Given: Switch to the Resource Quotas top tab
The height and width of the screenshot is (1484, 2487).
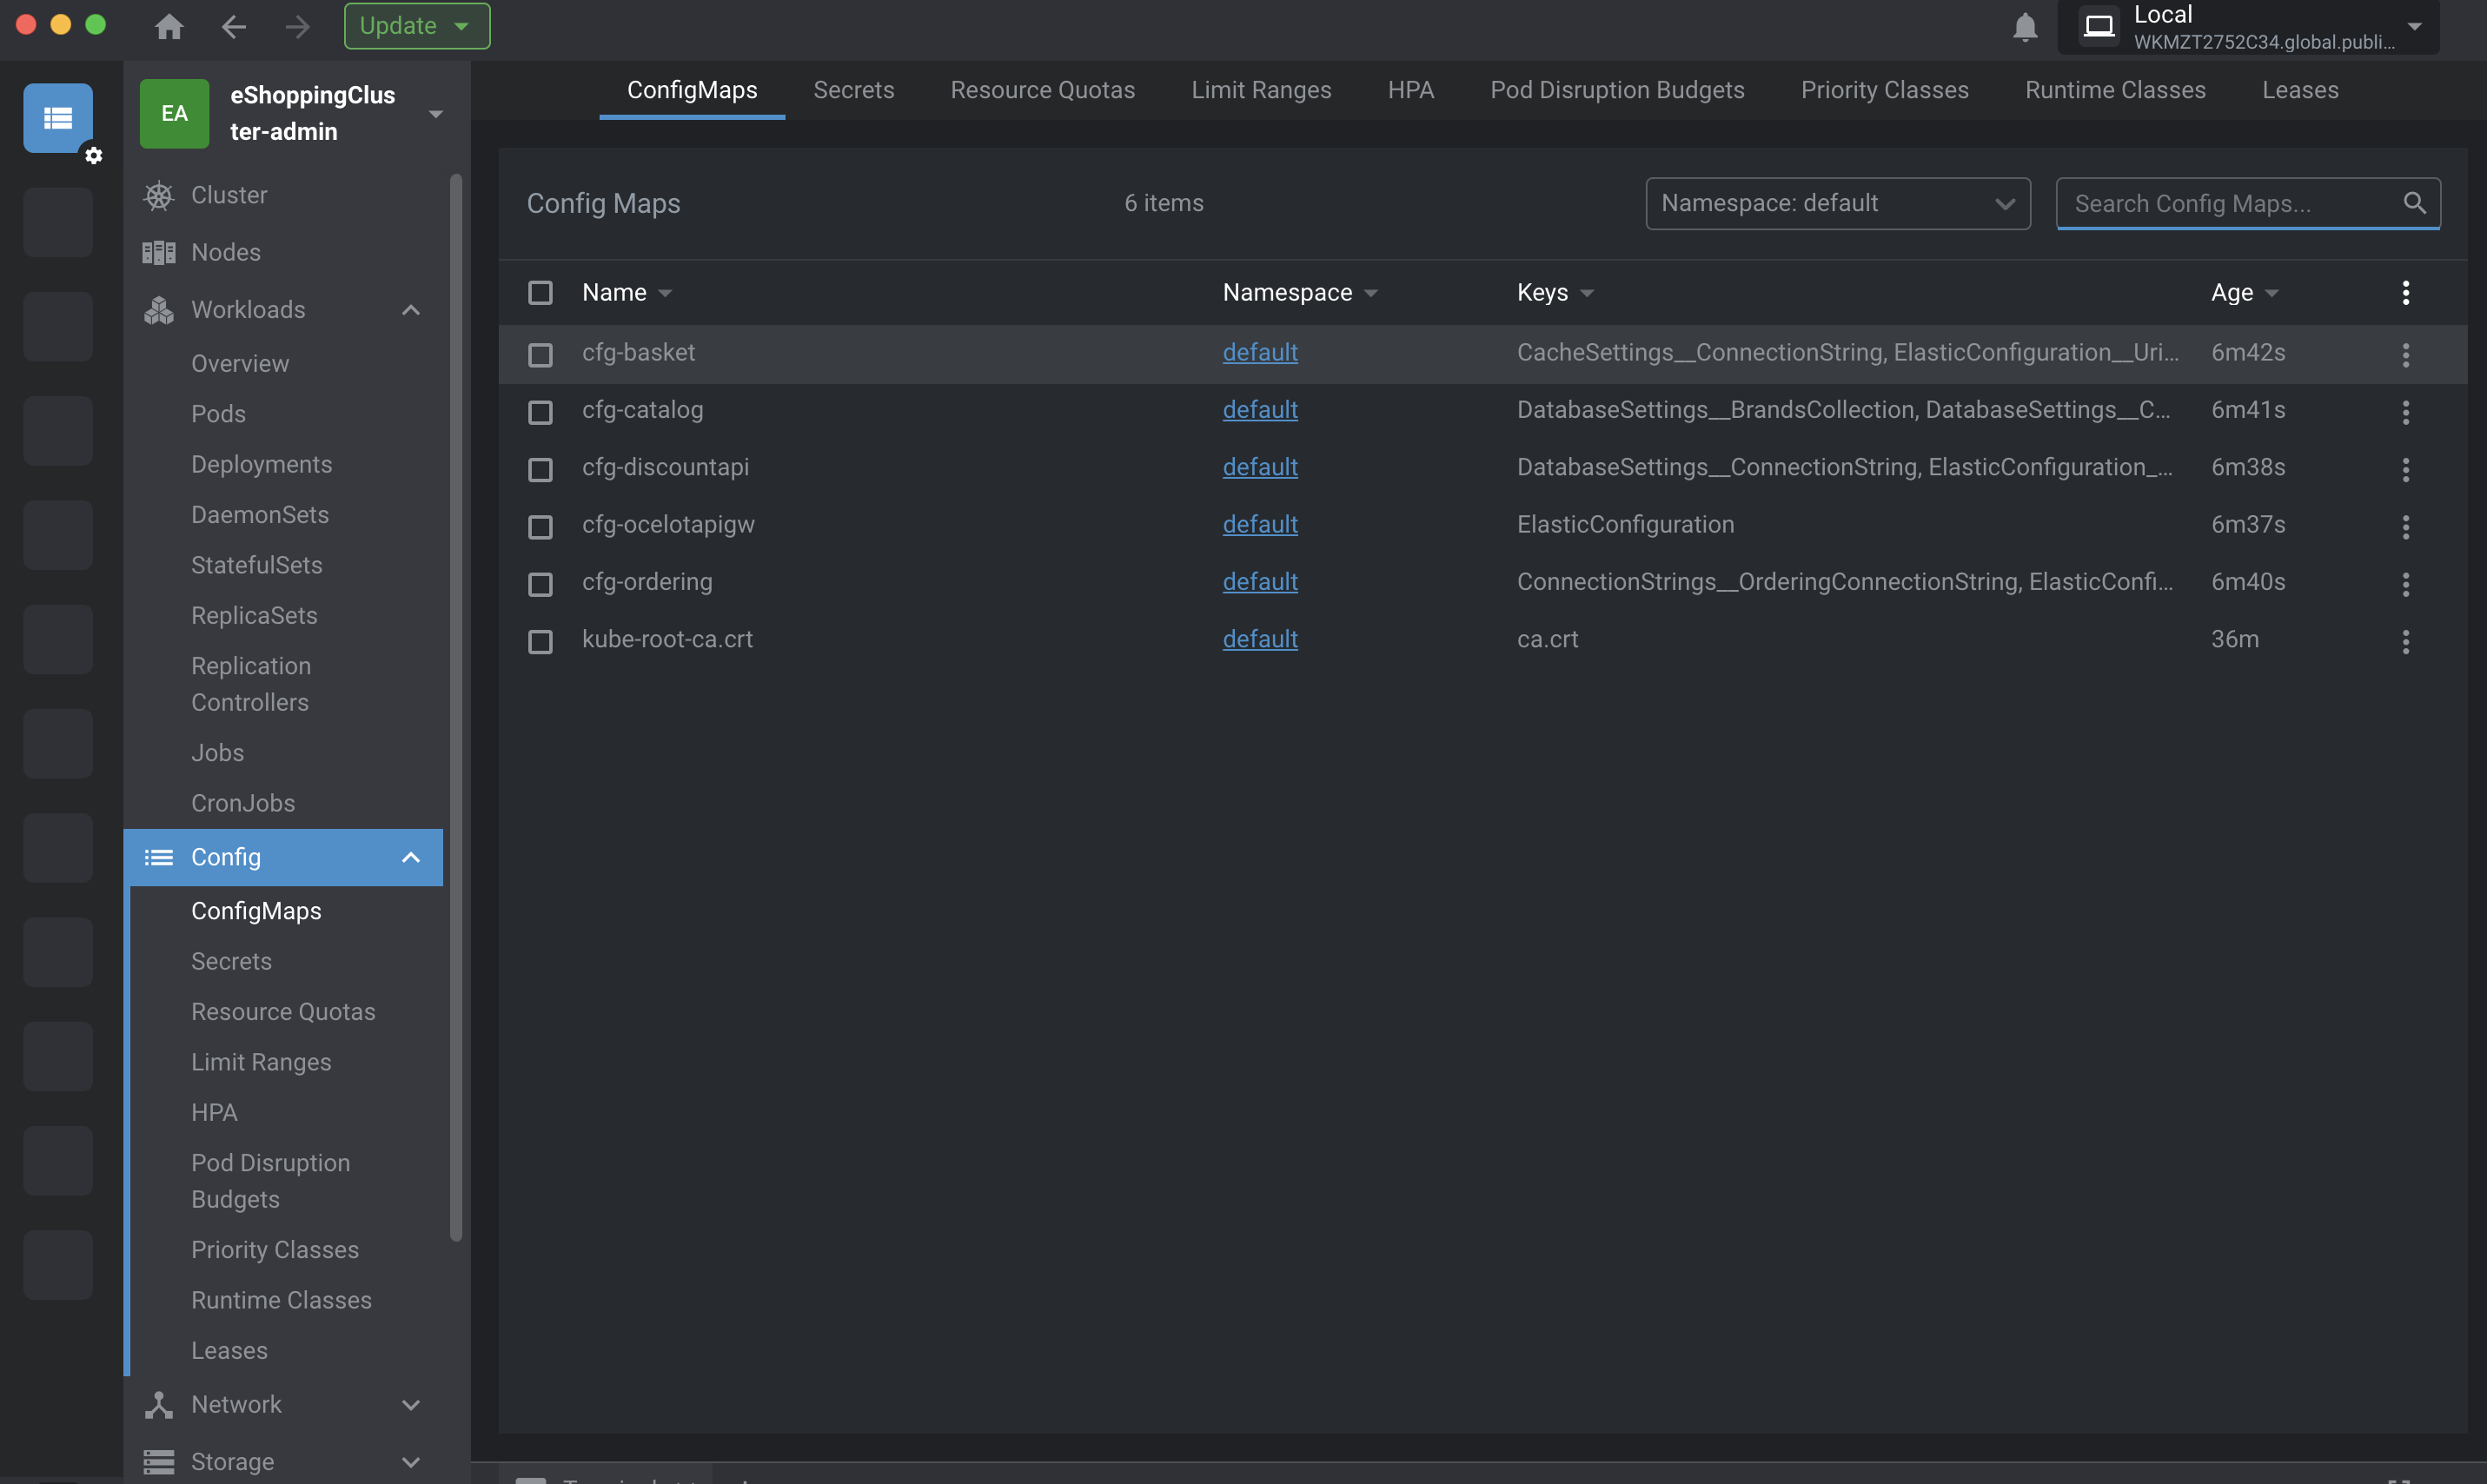Looking at the screenshot, I should 1042,90.
